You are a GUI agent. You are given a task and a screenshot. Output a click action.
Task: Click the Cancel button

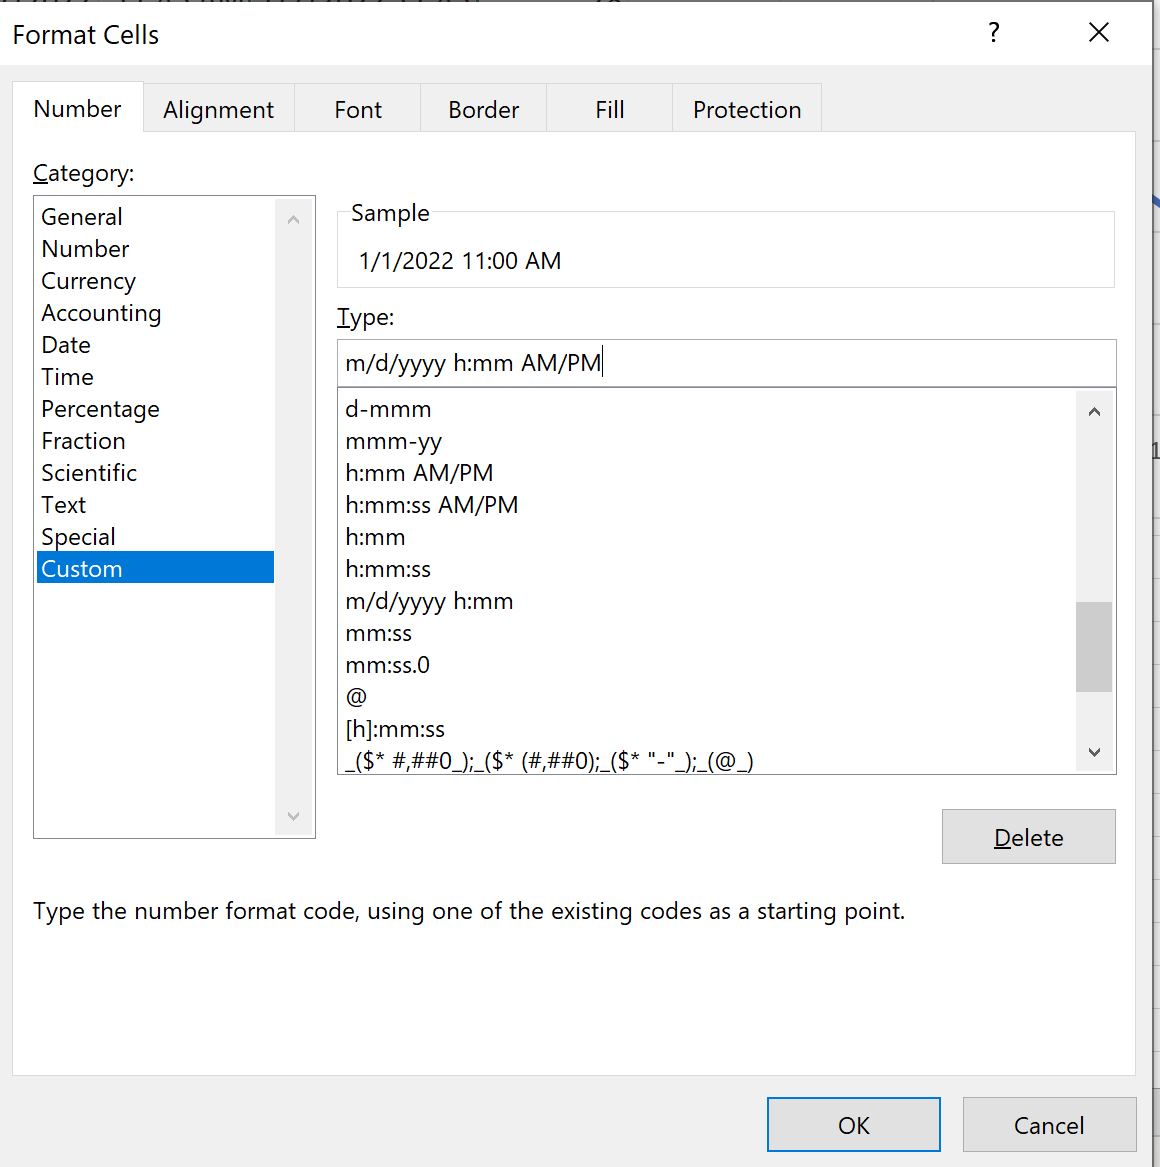tap(1049, 1125)
